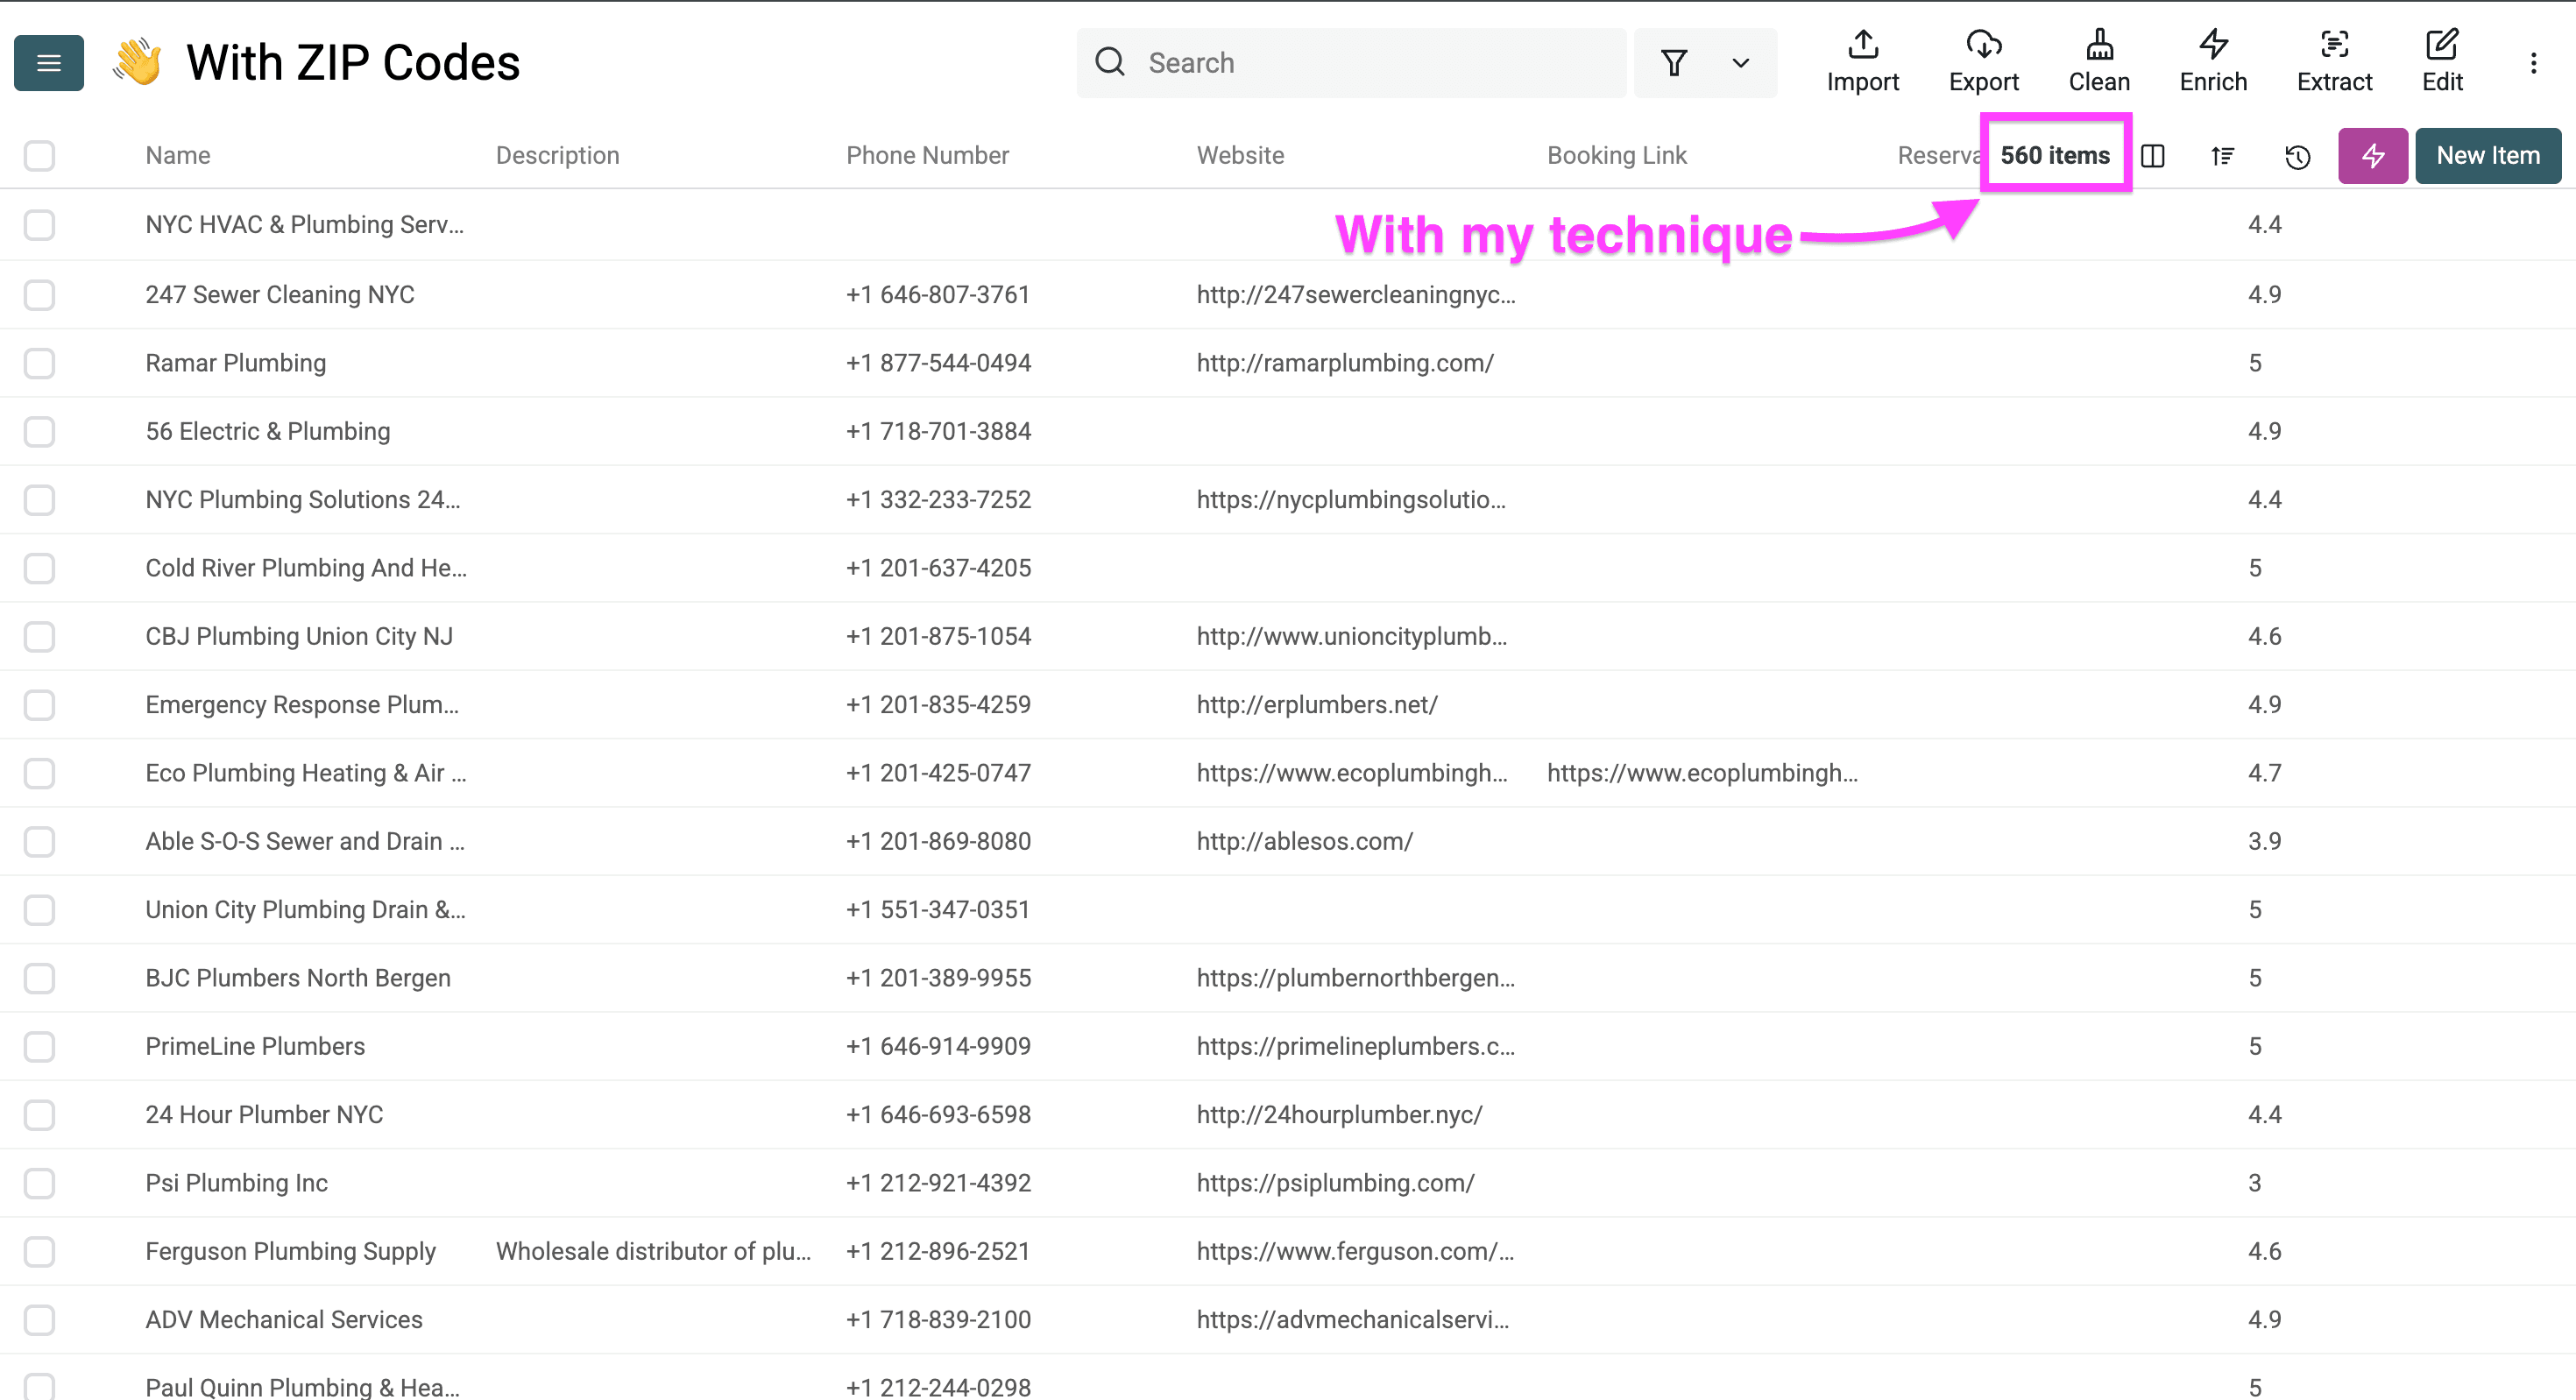2576x1400 pixels.
Task: Open the hamburger sidebar menu
Action: pyautogui.click(x=48, y=63)
